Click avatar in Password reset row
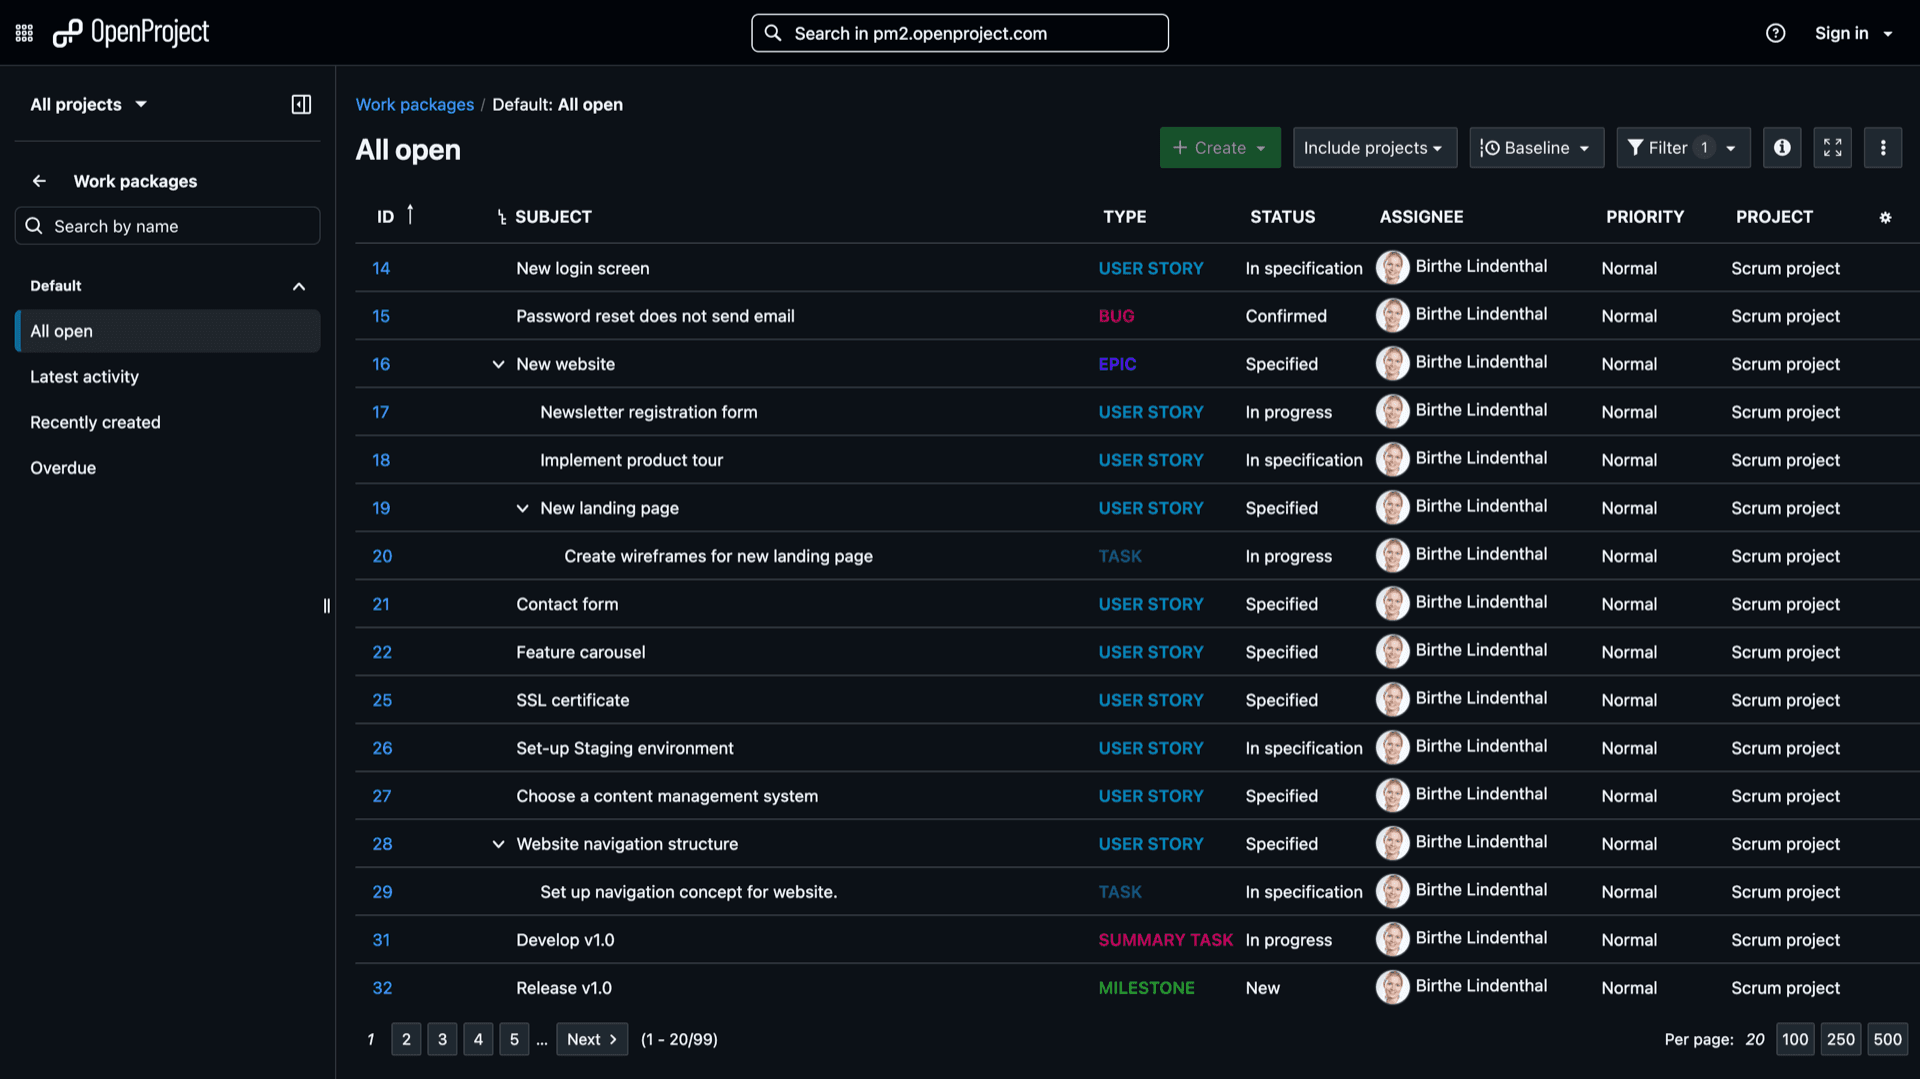The height and width of the screenshot is (1079, 1920). (x=1392, y=315)
